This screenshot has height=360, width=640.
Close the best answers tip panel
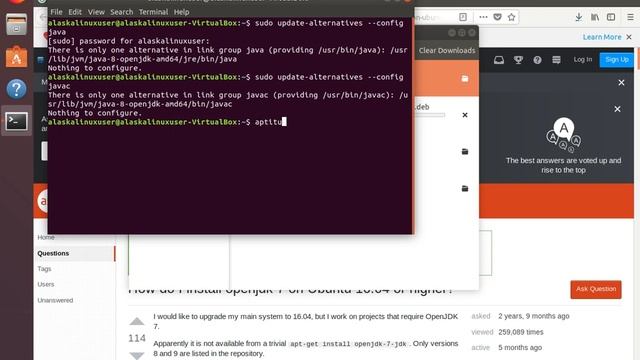618,109
